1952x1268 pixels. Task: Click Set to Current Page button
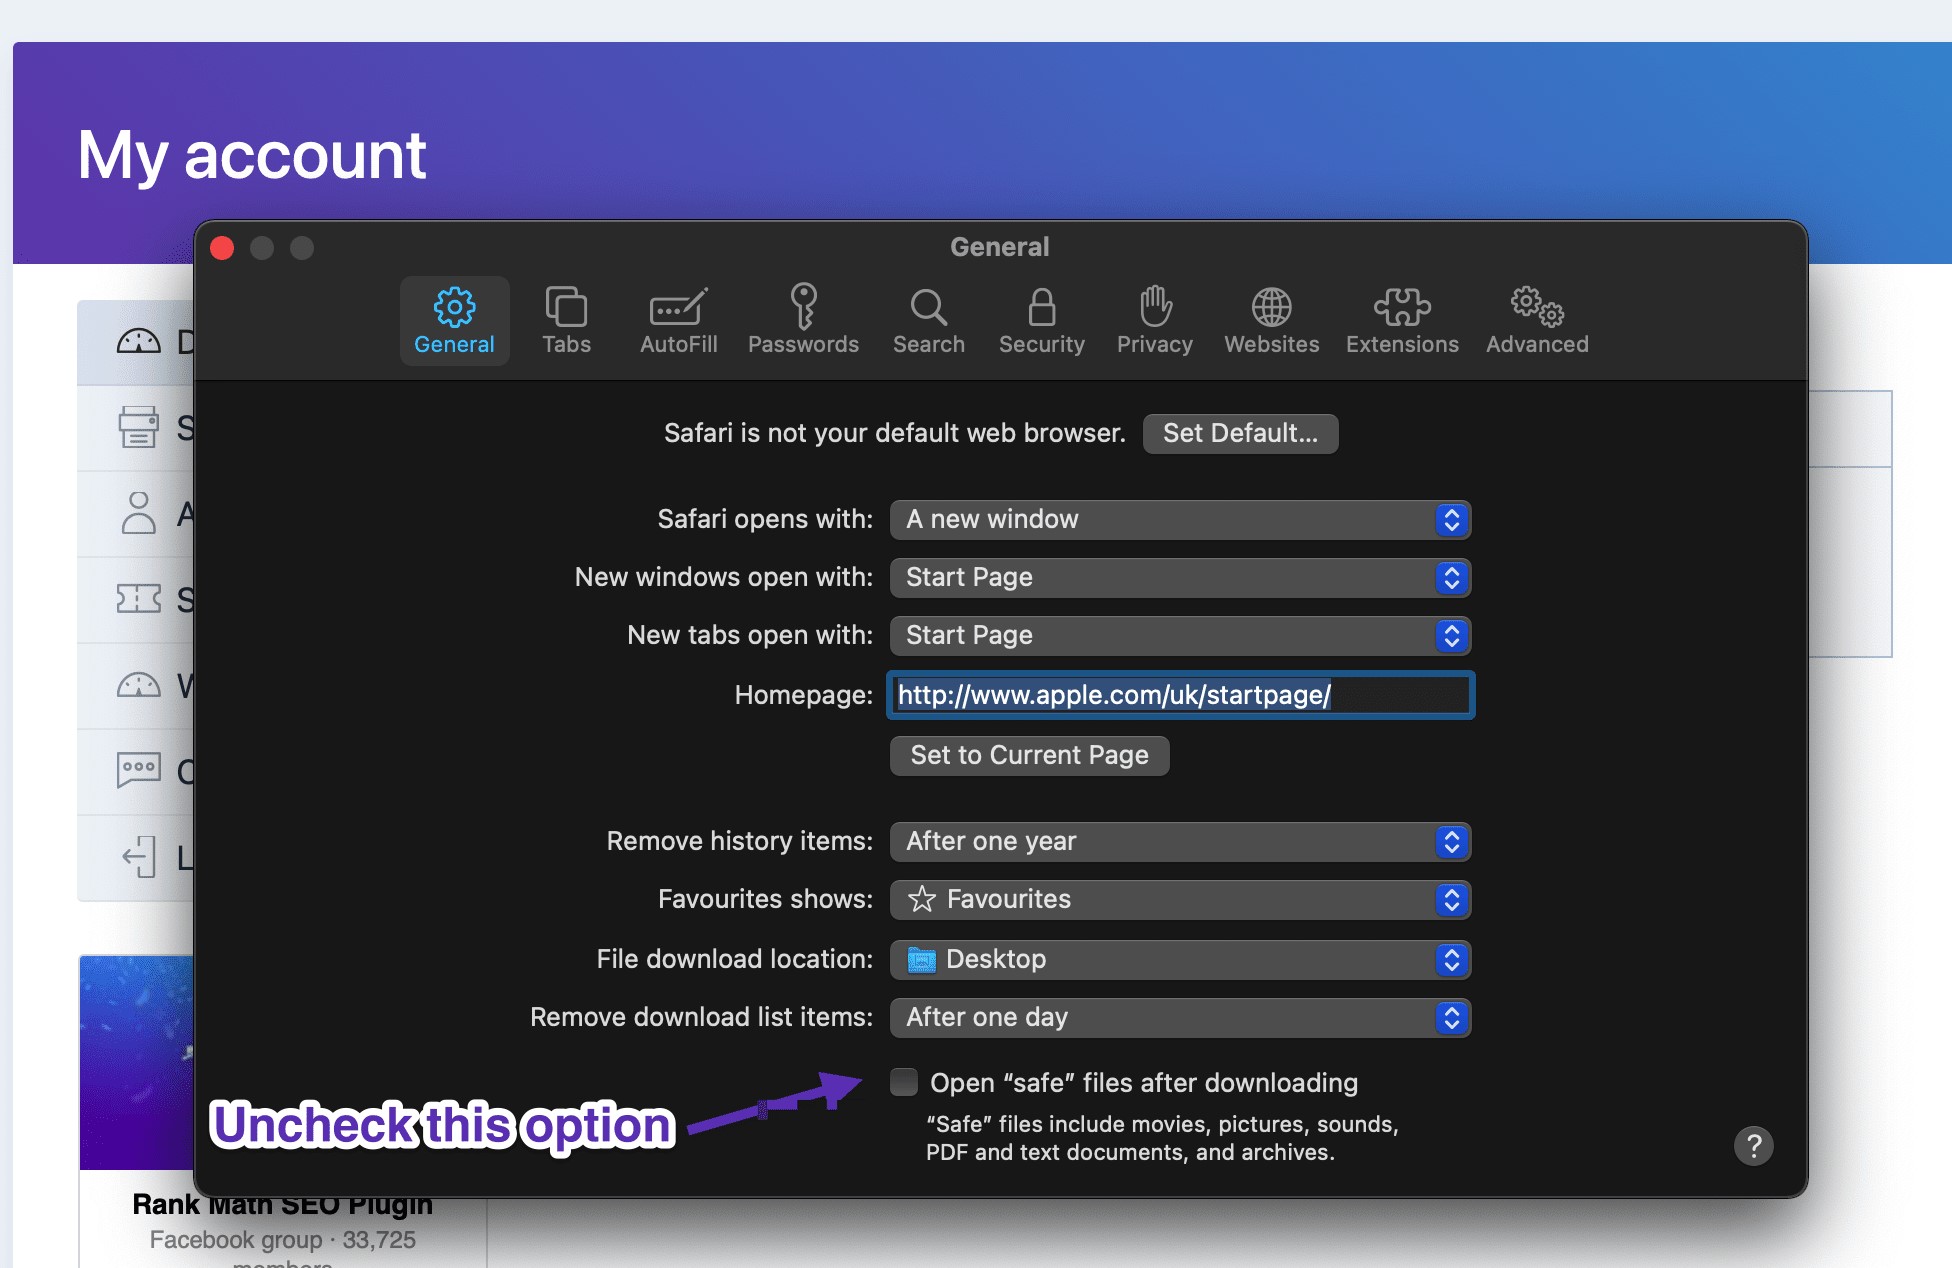coord(1029,755)
